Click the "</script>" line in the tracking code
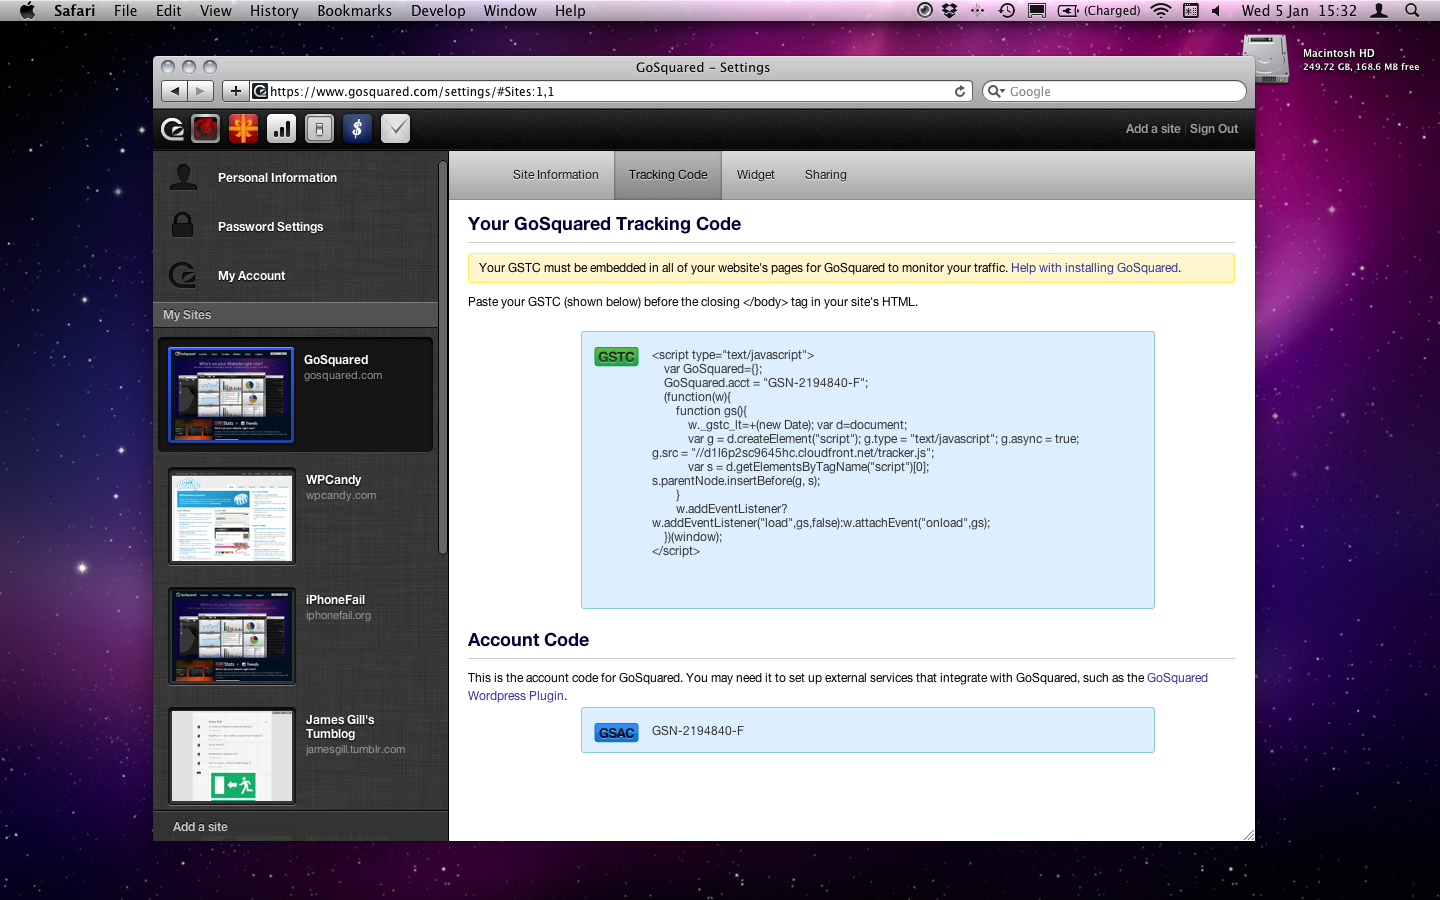Viewport: 1440px width, 900px height. 676,551
